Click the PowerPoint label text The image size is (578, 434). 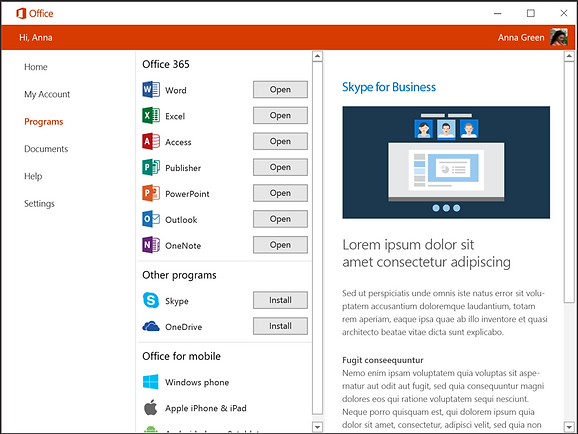pyautogui.click(x=187, y=194)
